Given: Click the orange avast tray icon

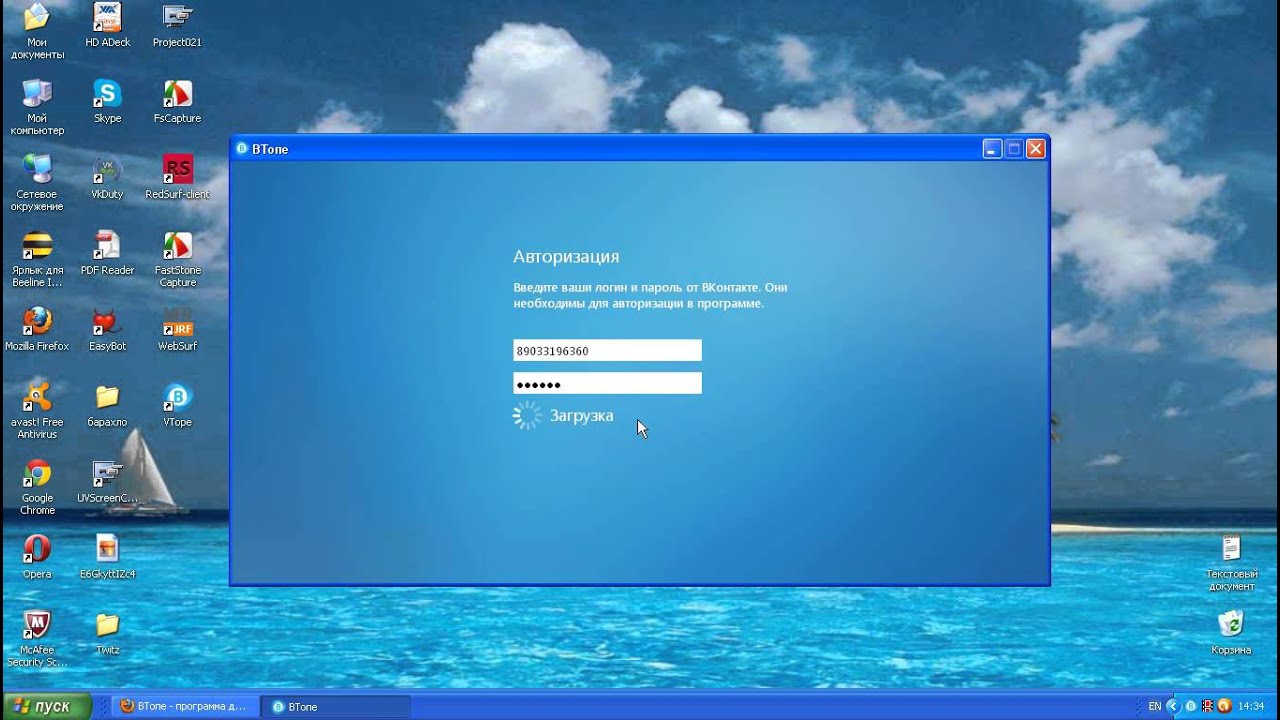Looking at the screenshot, I should [x=1224, y=706].
